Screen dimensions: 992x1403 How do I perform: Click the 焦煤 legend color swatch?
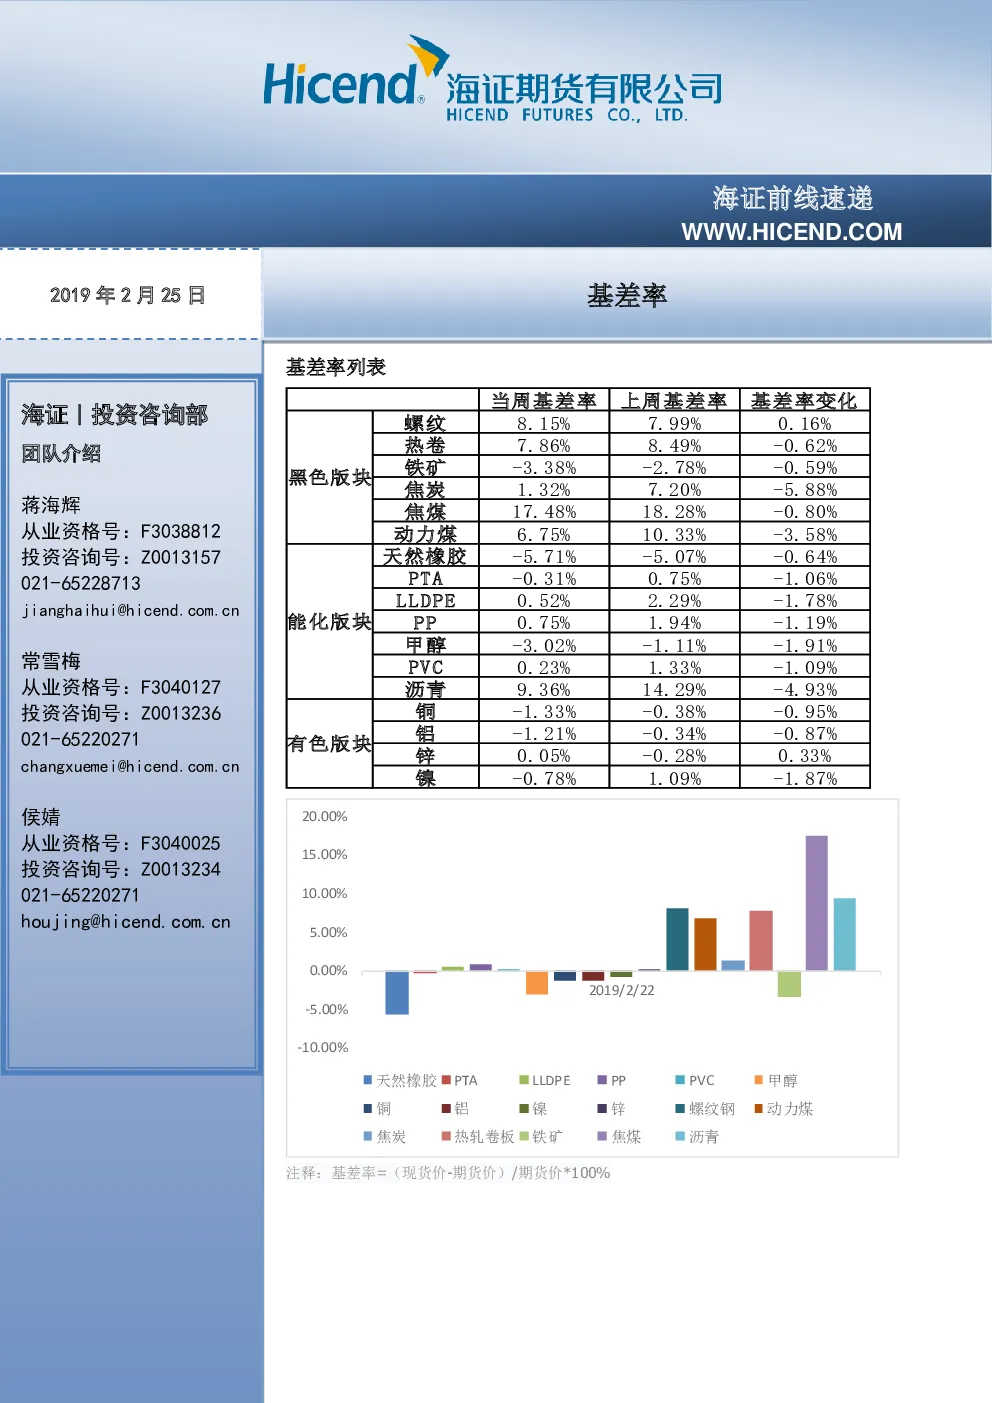[602, 1136]
